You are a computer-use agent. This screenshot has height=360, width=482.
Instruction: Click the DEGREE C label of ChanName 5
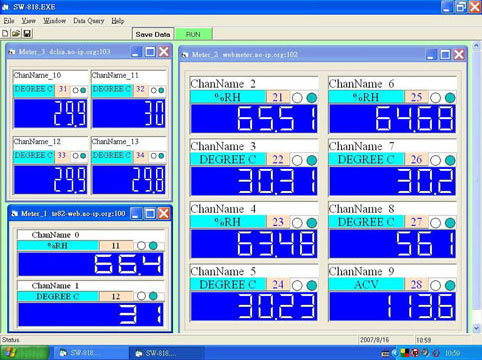[228, 284]
